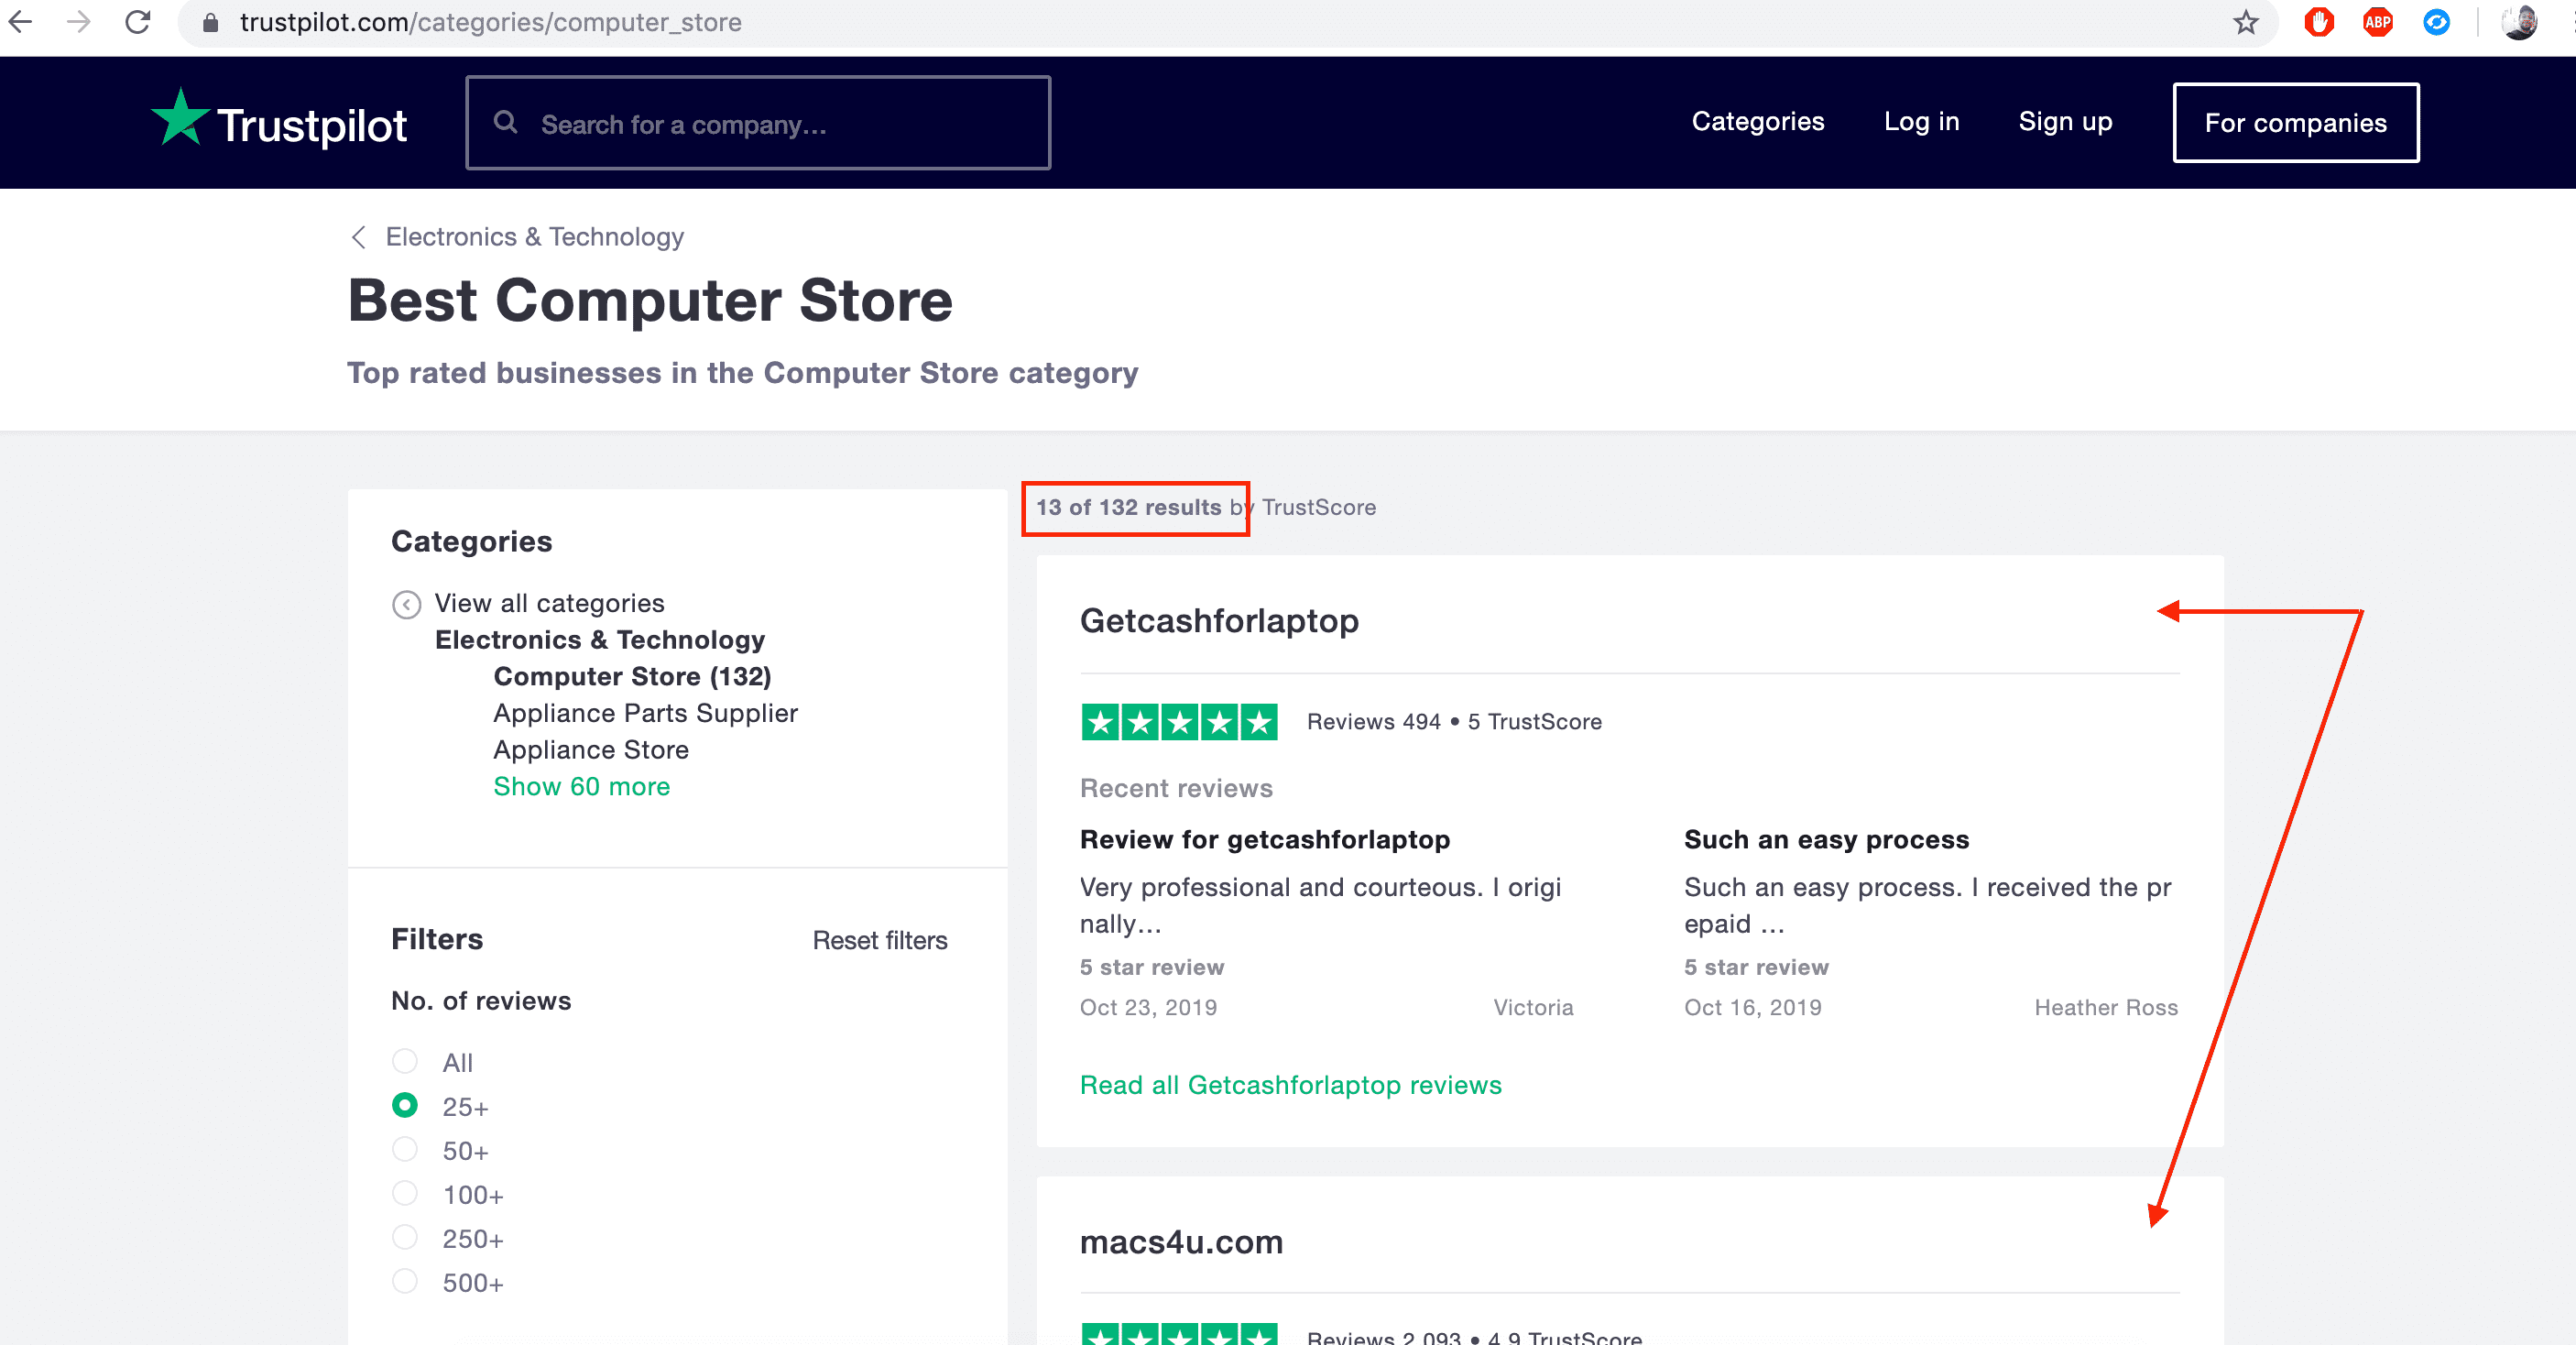
Task: Click the search magnifier icon
Action: click(x=506, y=122)
